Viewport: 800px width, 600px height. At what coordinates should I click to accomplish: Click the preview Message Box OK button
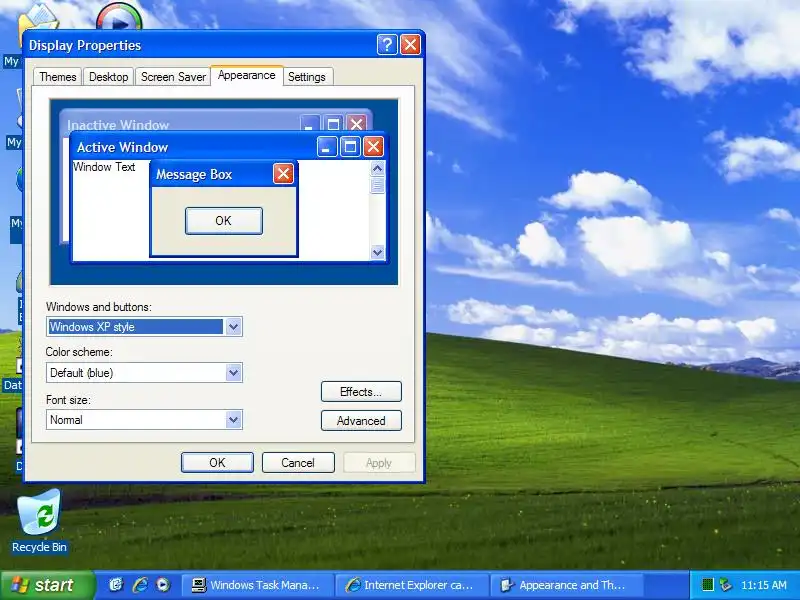coord(223,221)
